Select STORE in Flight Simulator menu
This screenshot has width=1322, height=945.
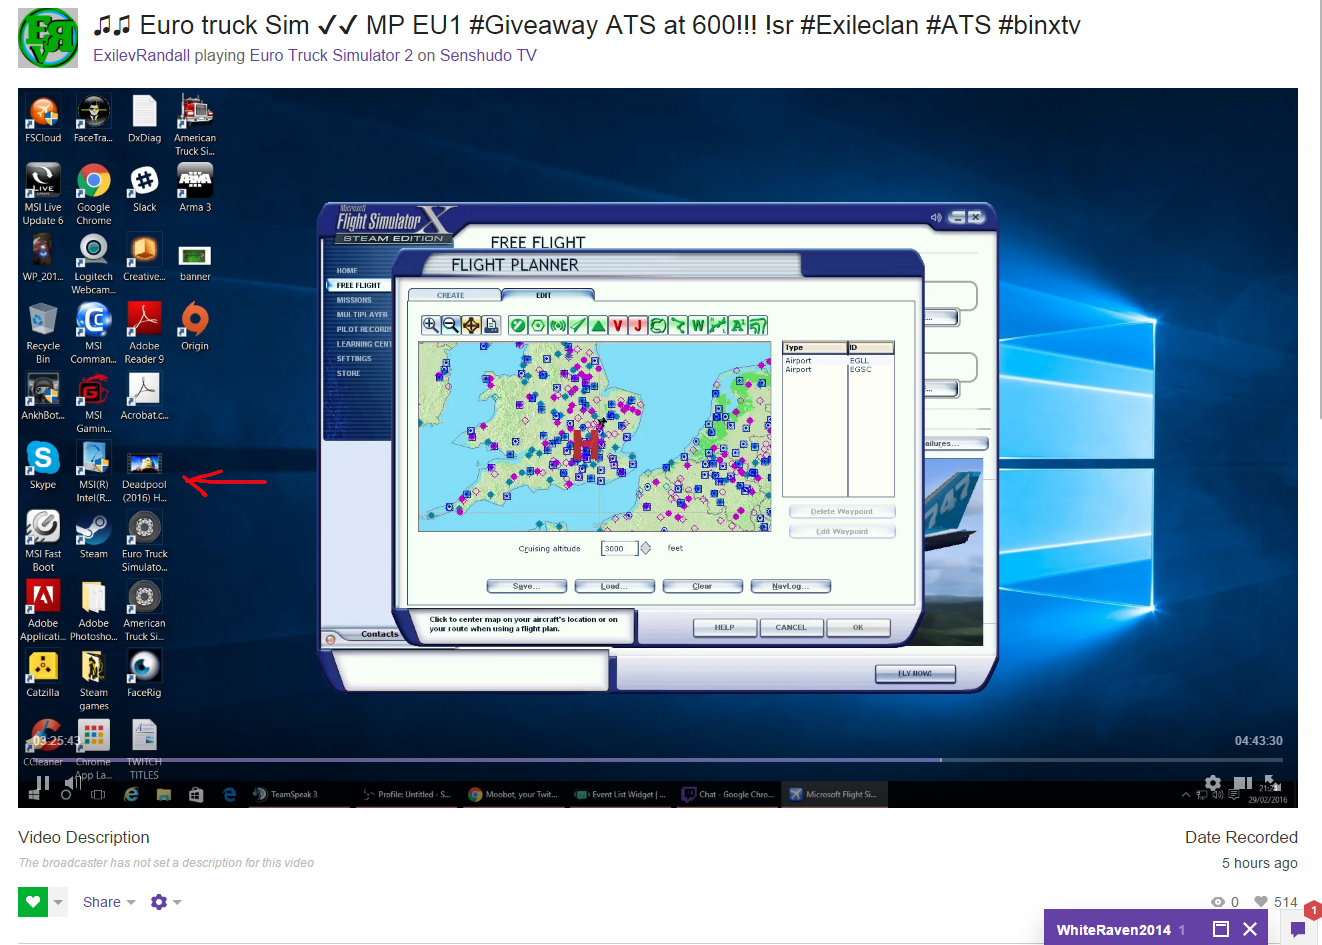[x=348, y=373]
